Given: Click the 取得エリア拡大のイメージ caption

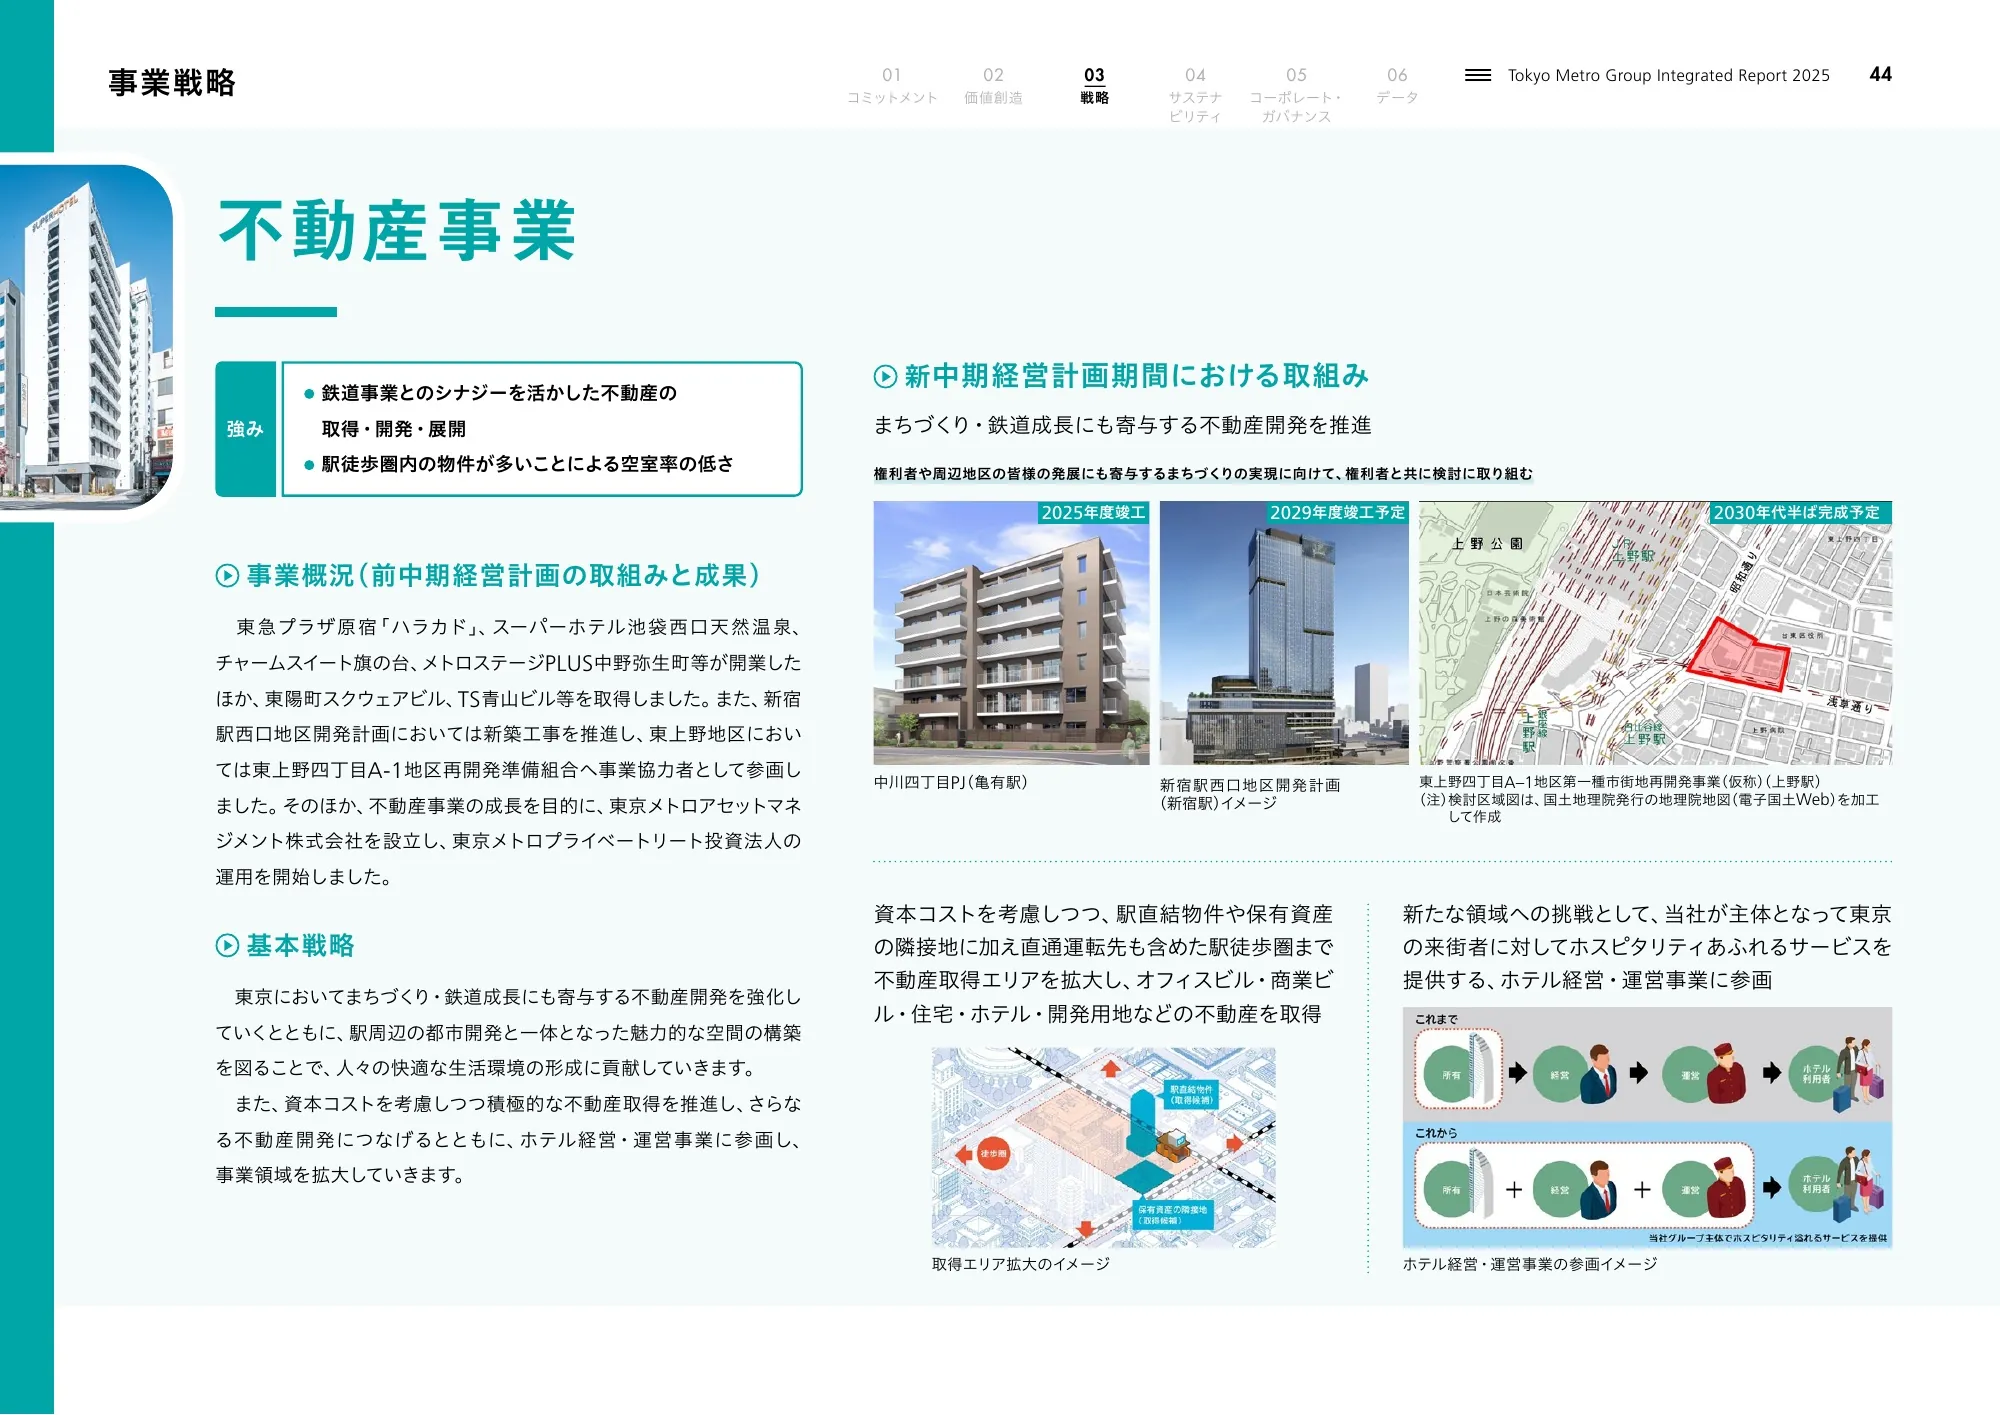Looking at the screenshot, I should [1021, 1264].
